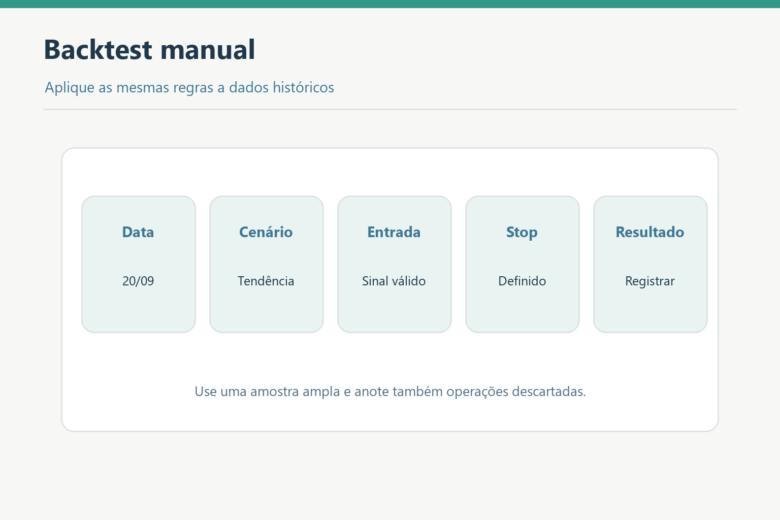Click the note about amostra ampla
Screen dimensions: 780x520
390,392
